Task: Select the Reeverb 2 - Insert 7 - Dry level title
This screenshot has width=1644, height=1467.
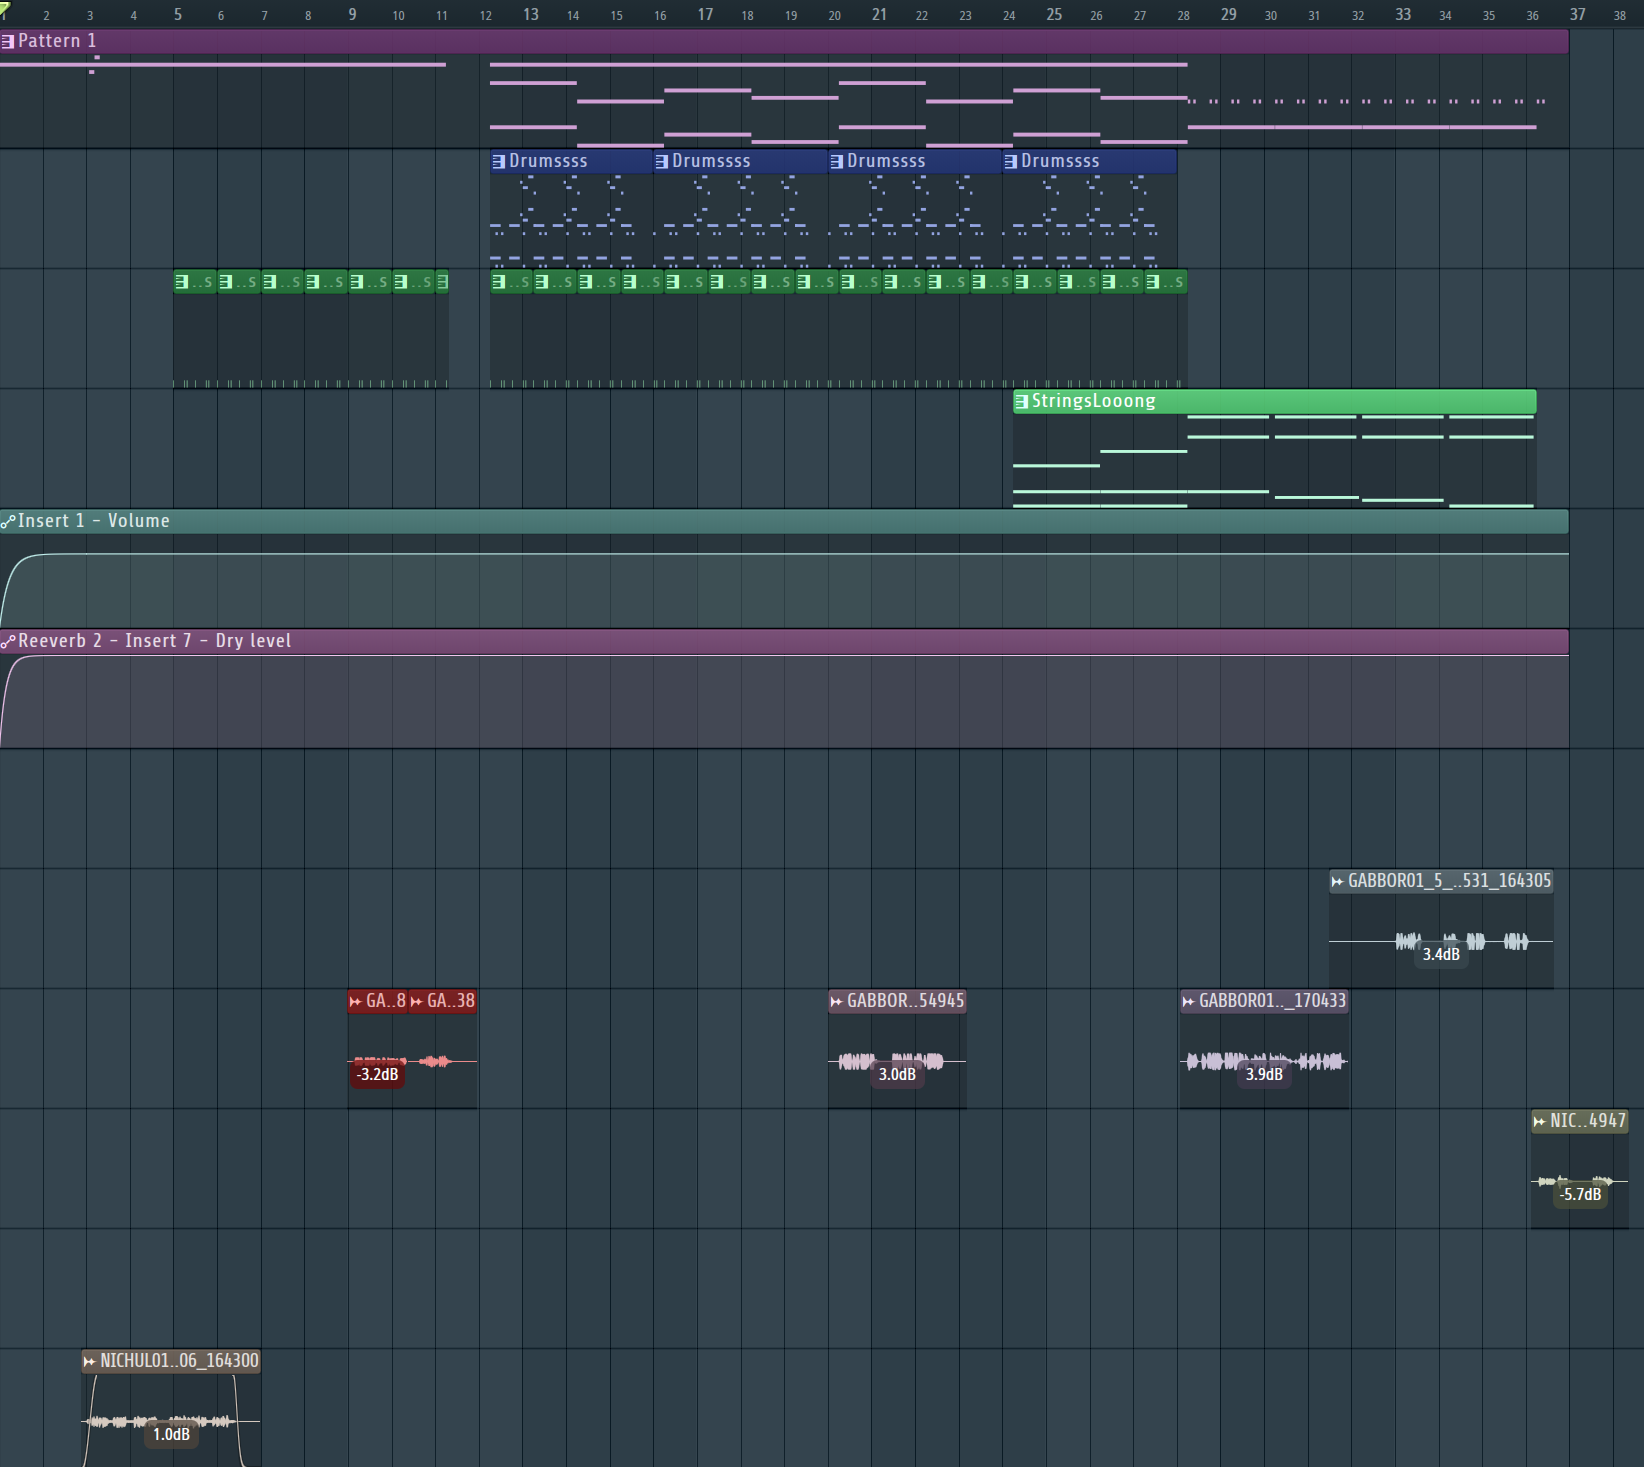Action: tap(154, 641)
